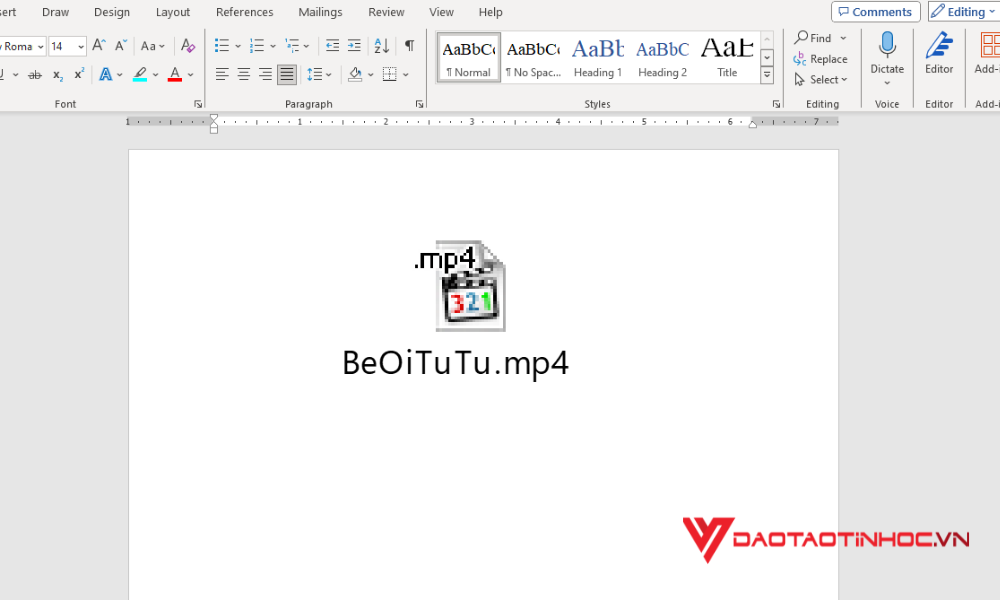The height and width of the screenshot is (600, 1000).
Task: Insert bulleted list
Action: 222,45
